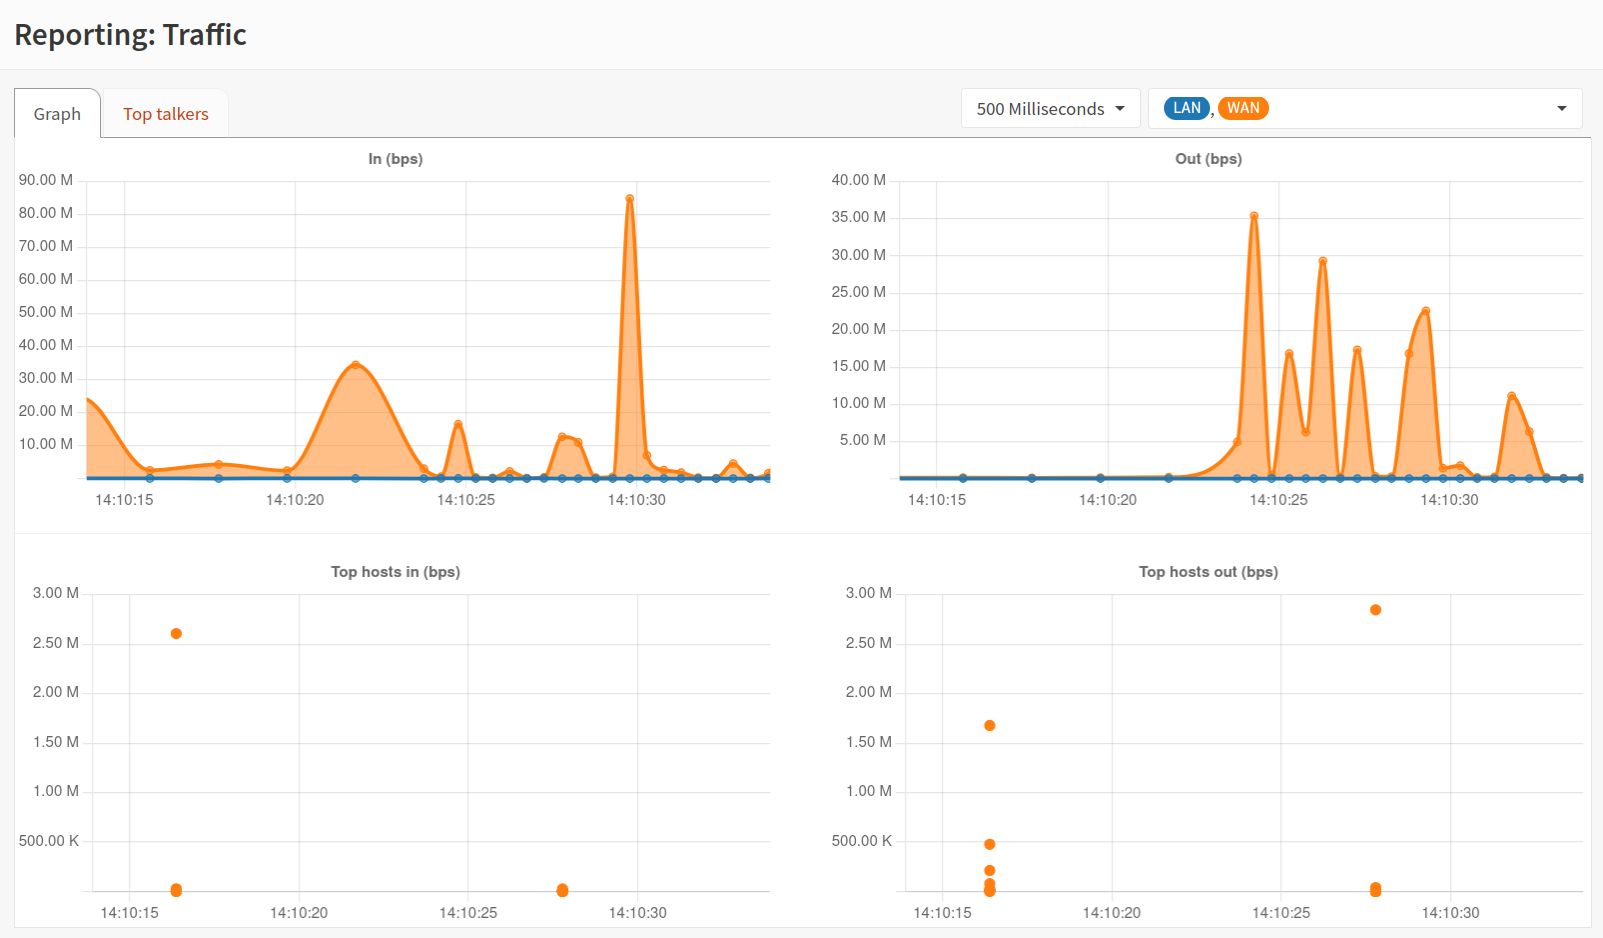Click the bottom dot near 14:10:28 in Top hosts in
Image resolution: width=1603 pixels, height=938 pixels.
tap(562, 890)
